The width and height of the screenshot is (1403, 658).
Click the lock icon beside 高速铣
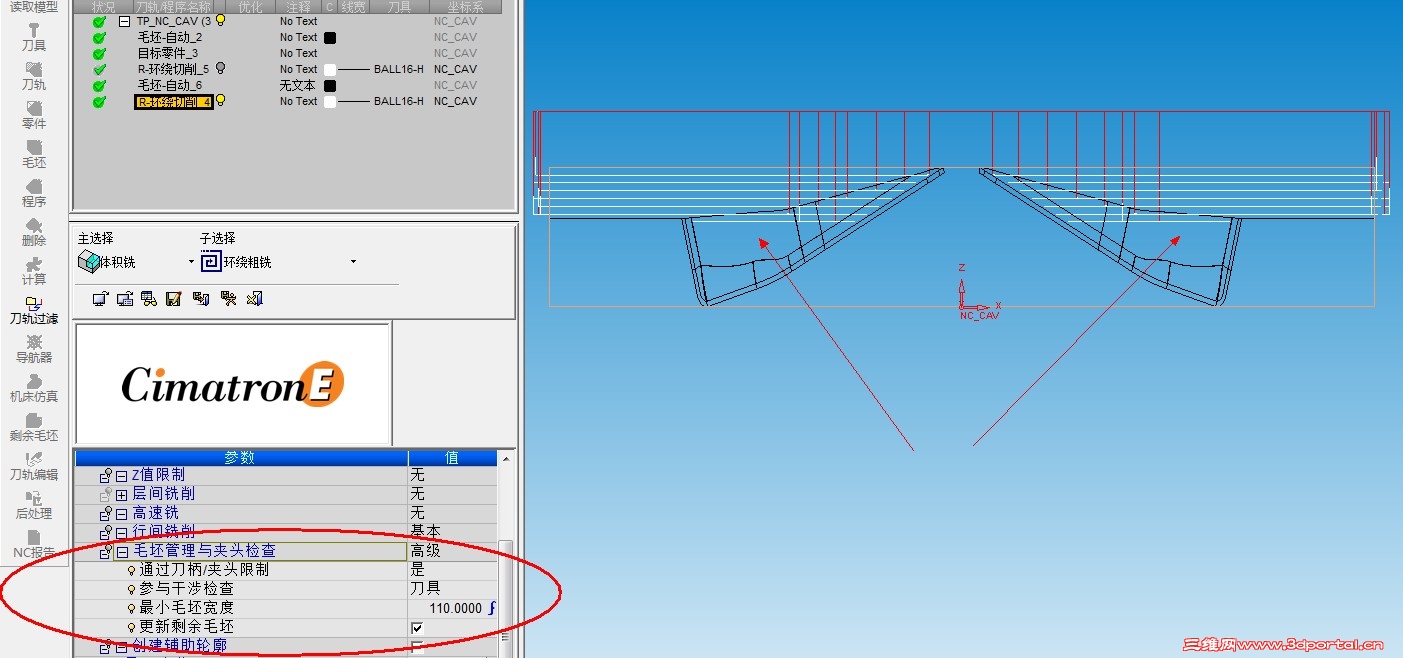click(x=105, y=513)
